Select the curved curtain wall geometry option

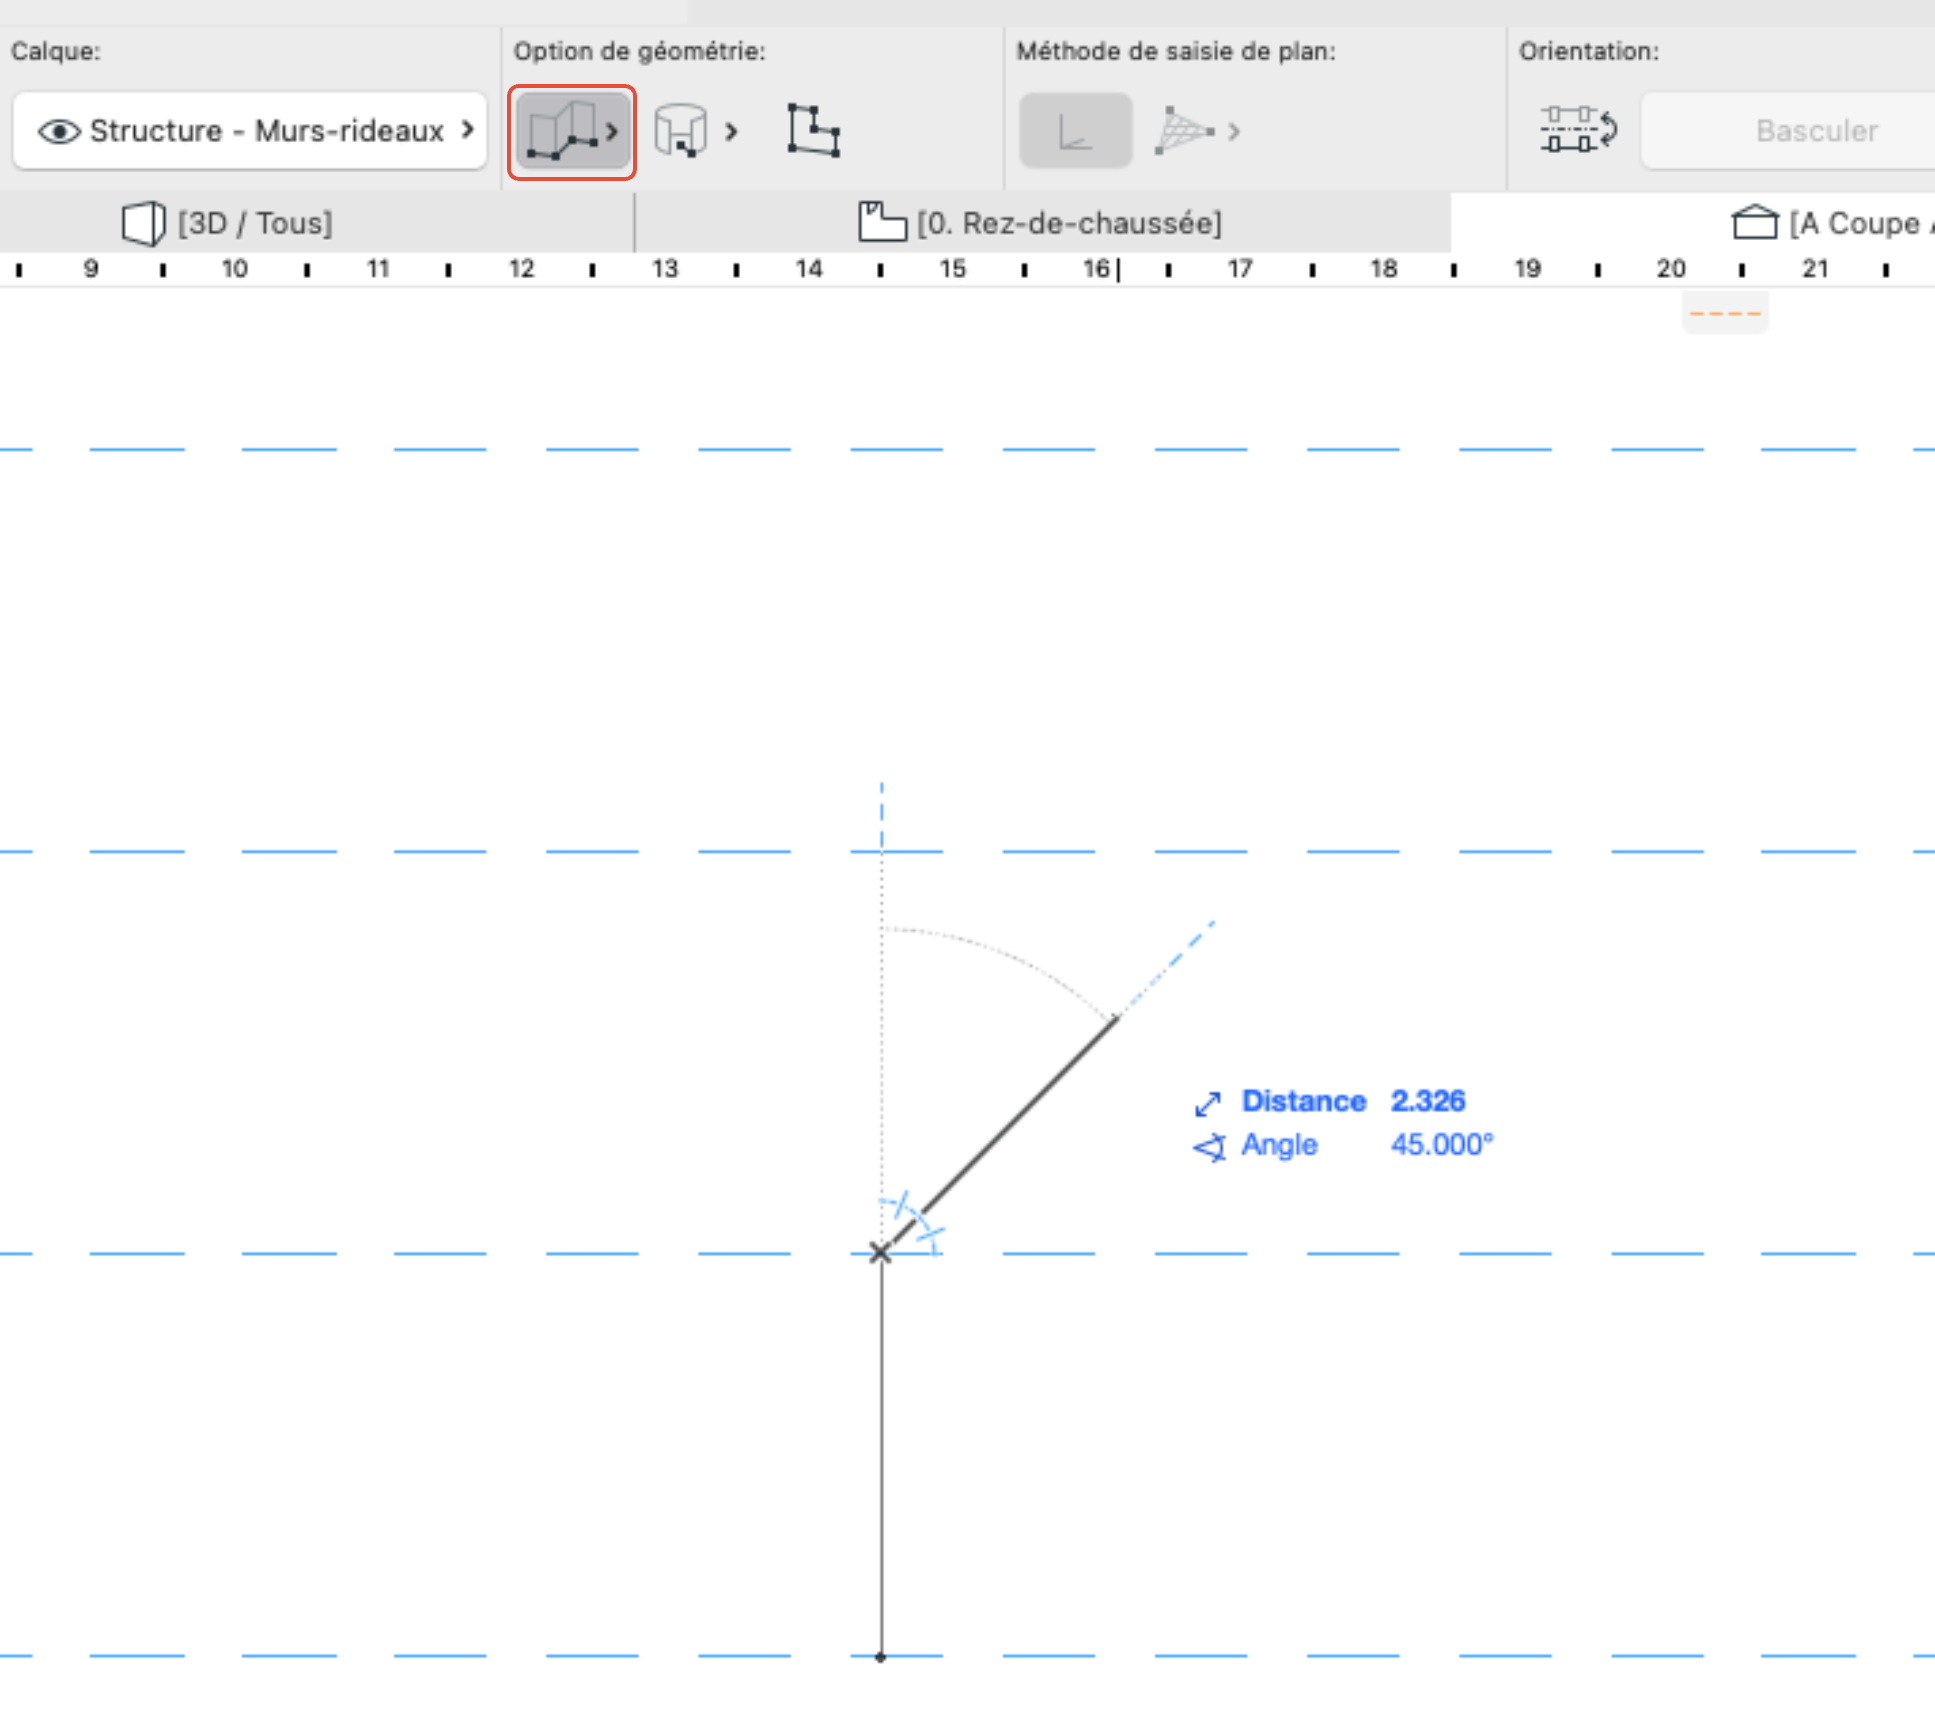[680, 131]
